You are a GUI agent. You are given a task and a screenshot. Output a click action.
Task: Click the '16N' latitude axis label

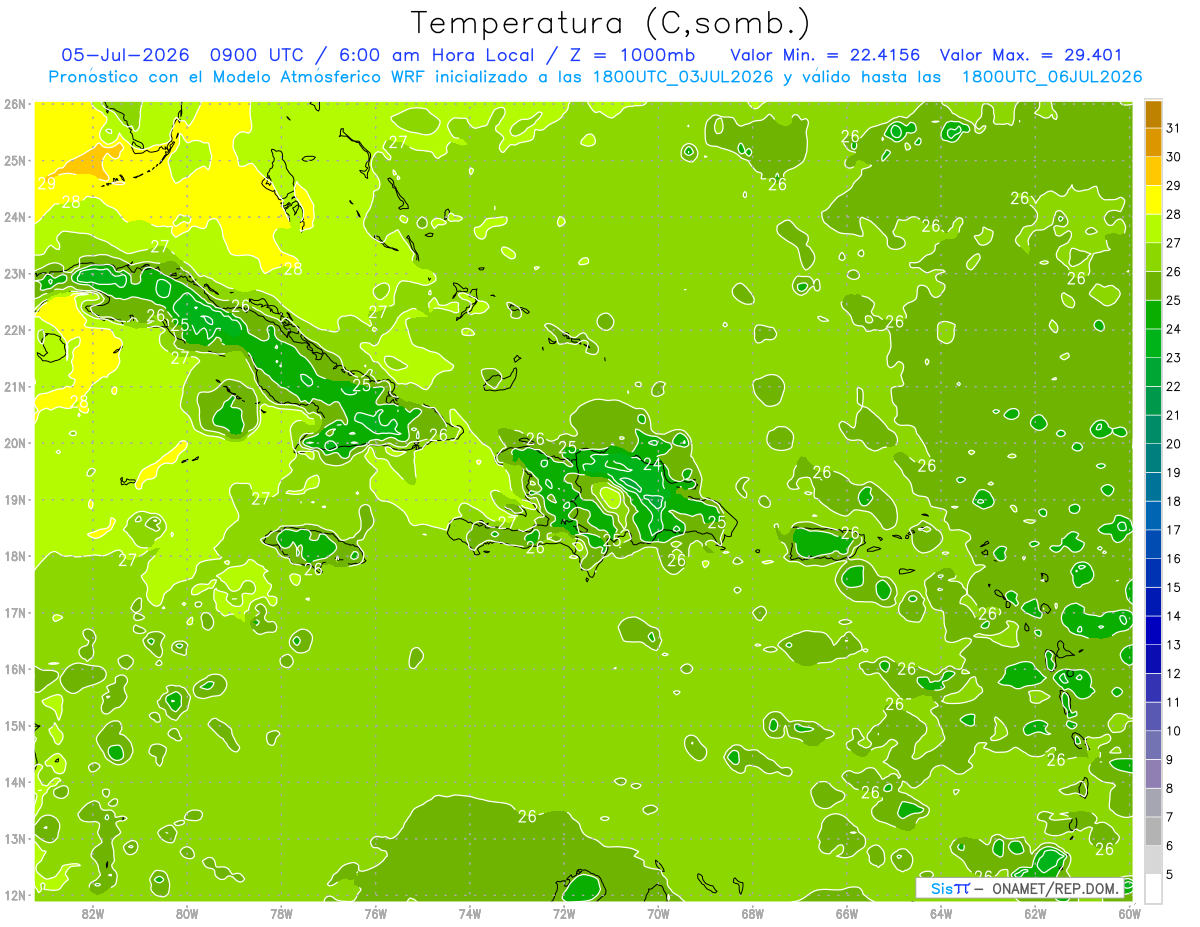pos(14,669)
